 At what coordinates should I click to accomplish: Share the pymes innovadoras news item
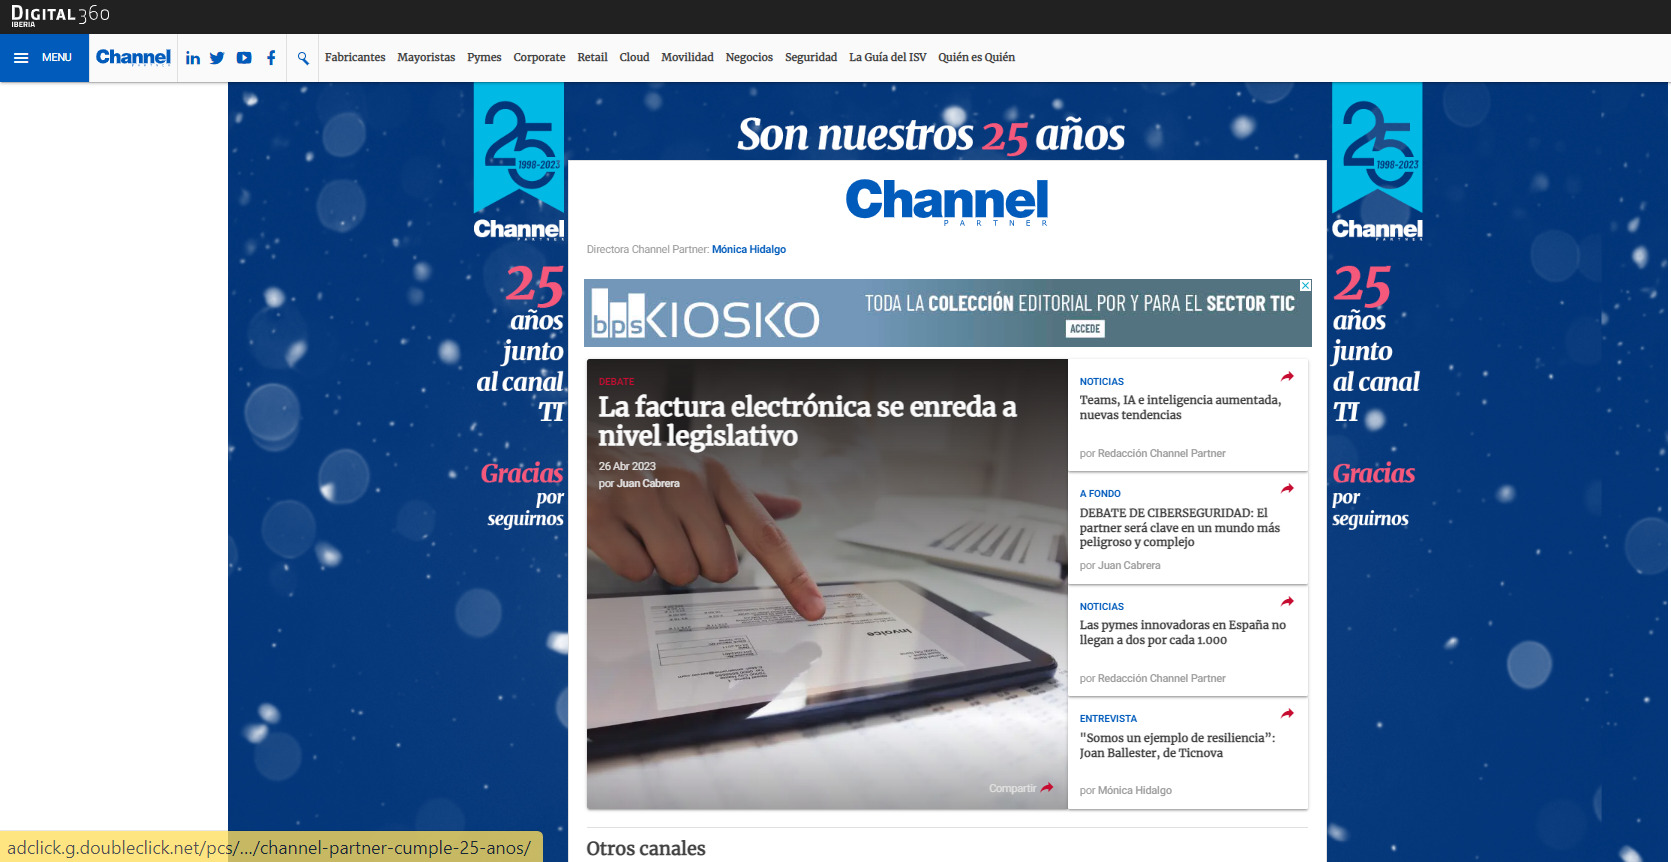tap(1287, 602)
